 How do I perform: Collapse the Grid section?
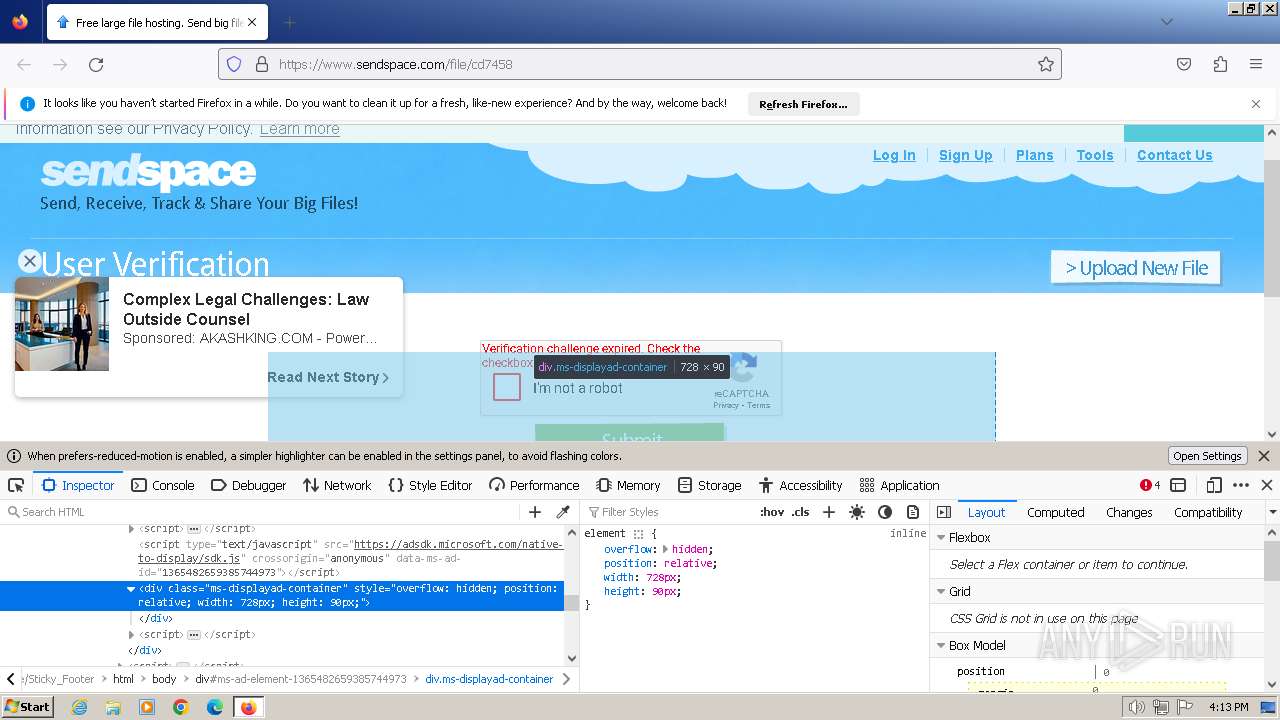[x=941, y=592]
